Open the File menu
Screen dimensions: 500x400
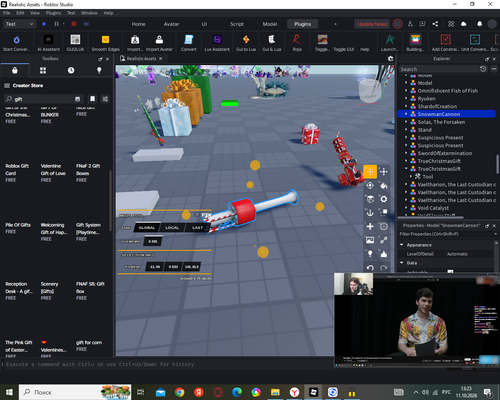pyautogui.click(x=7, y=13)
